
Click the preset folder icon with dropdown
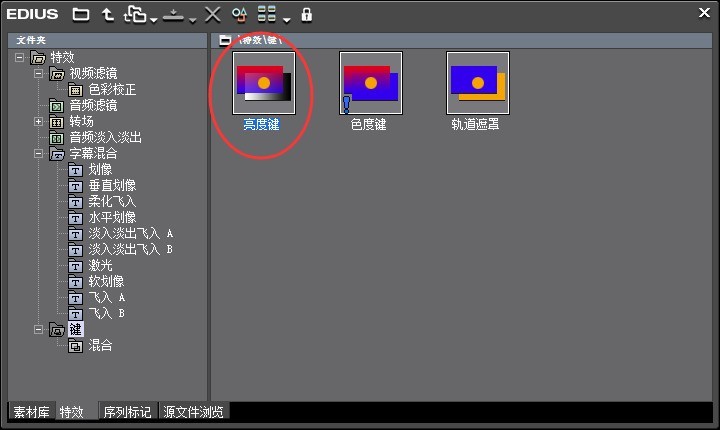point(135,14)
